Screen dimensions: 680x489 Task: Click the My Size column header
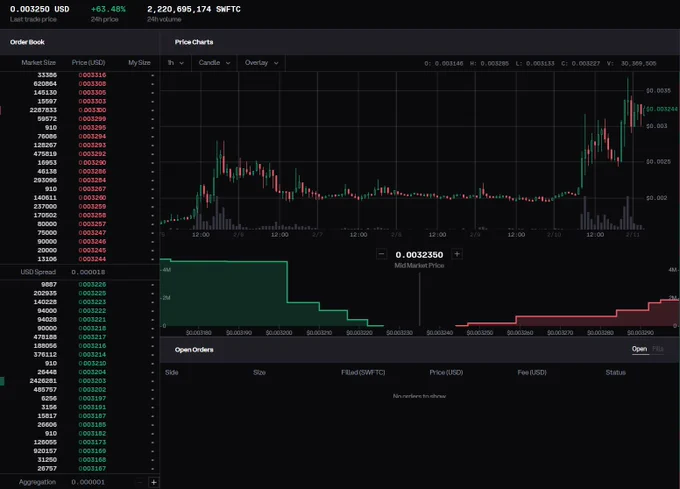139,63
